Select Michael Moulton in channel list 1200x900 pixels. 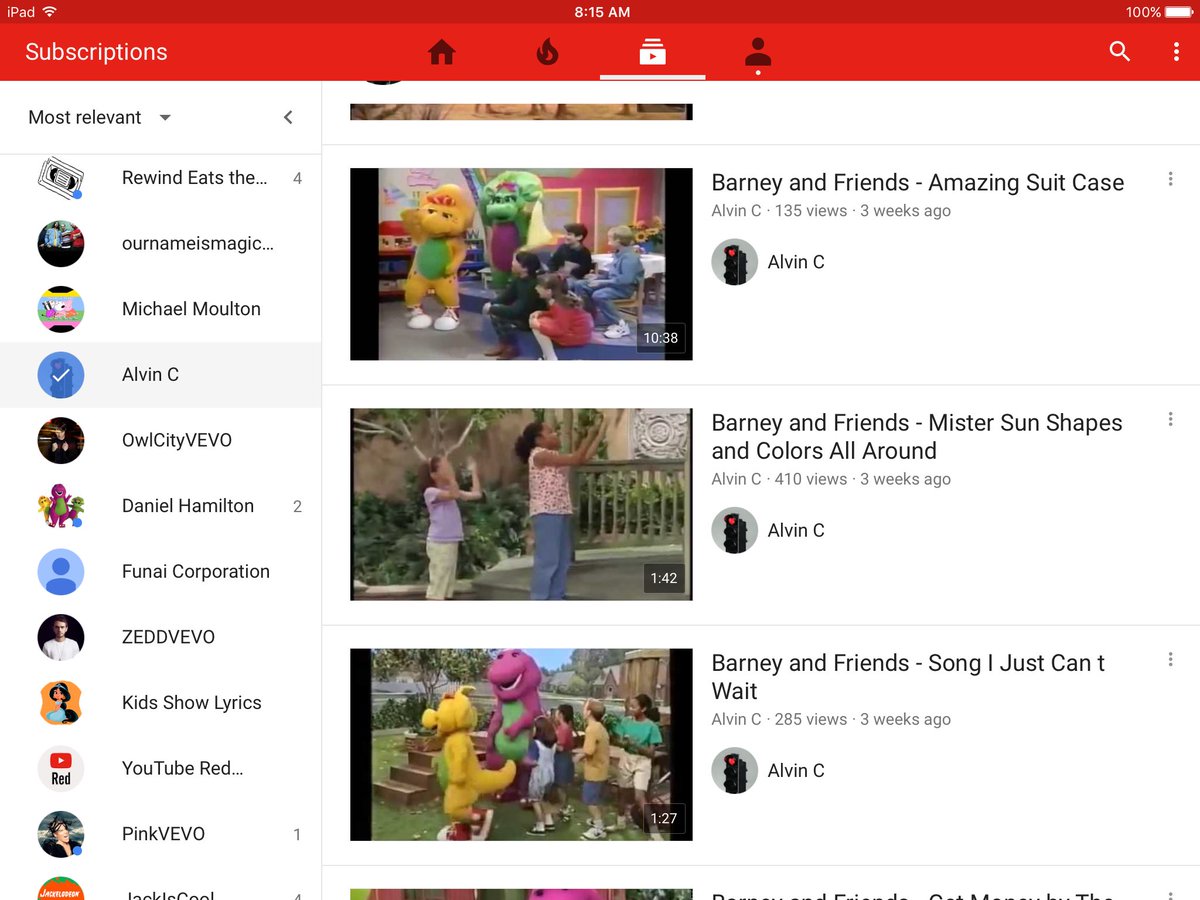(191, 309)
